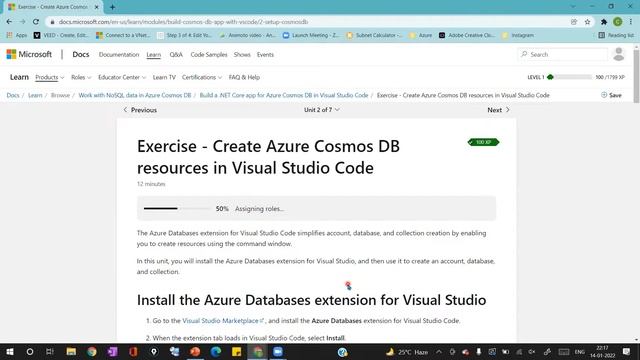Click the Docs search field
The height and width of the screenshot is (360, 640).
pos(562,54)
